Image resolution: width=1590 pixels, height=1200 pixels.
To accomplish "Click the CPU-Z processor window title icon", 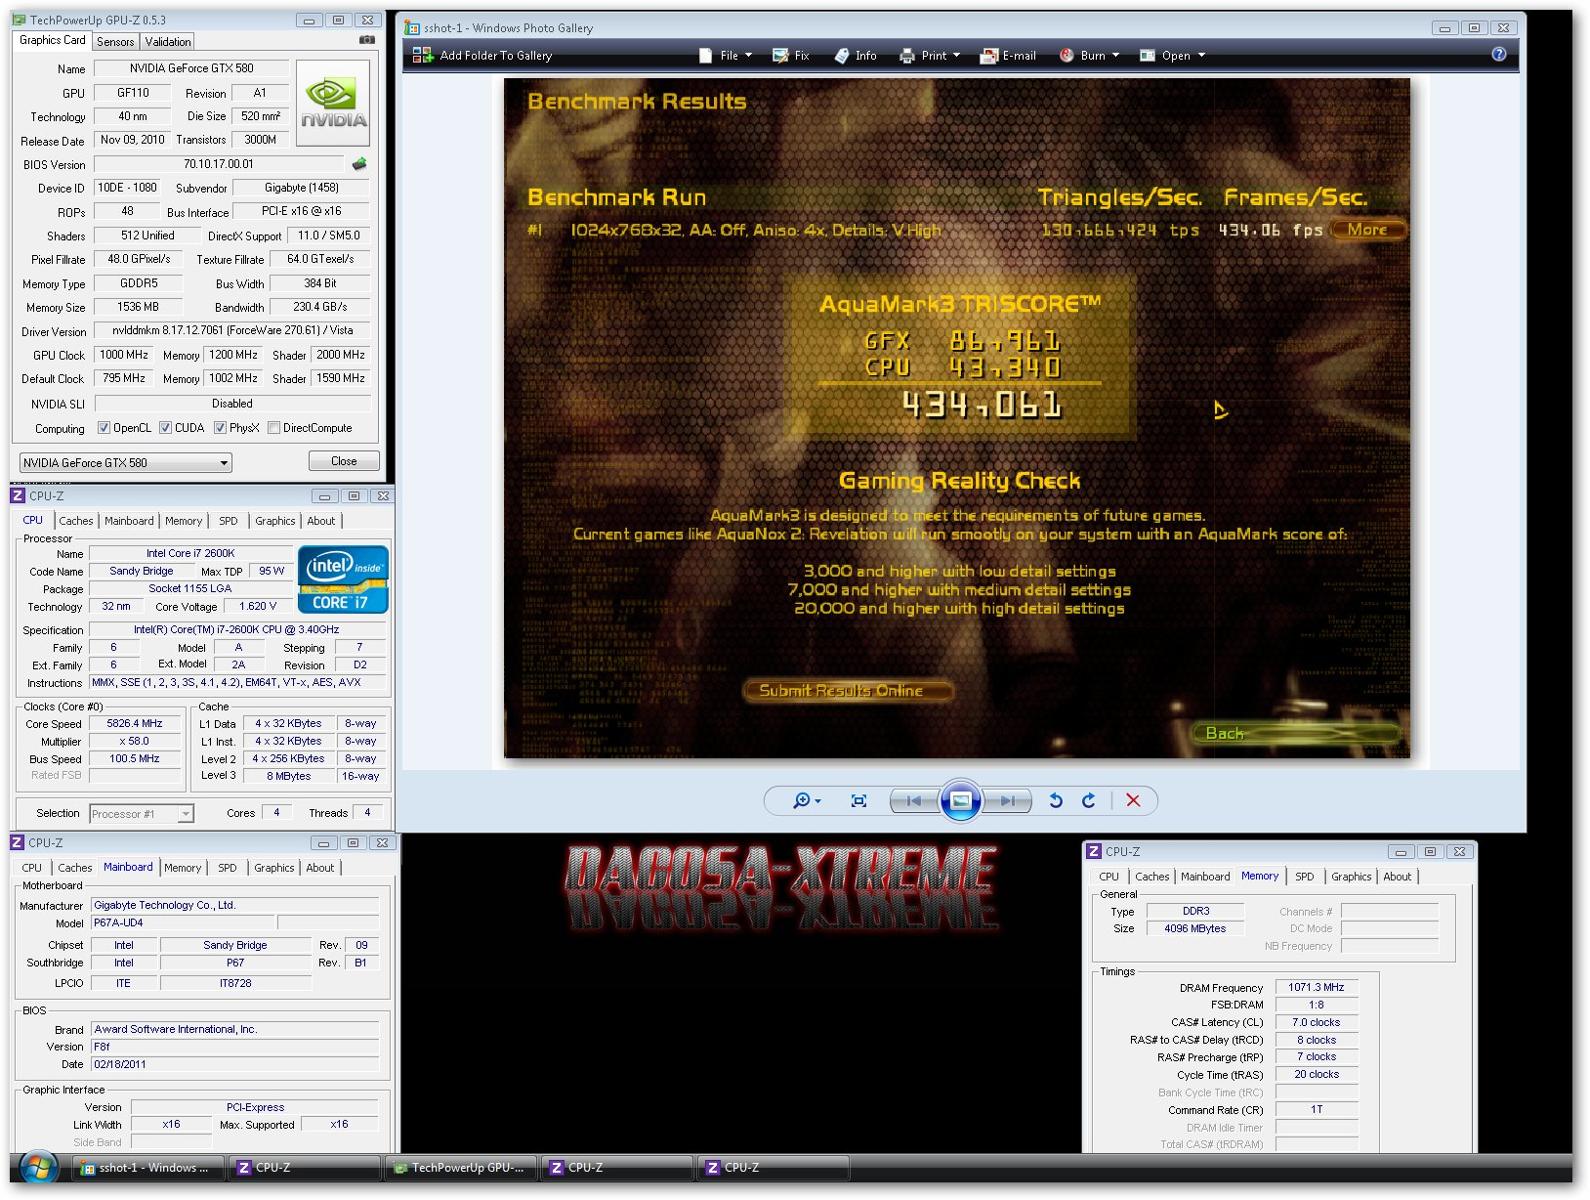I will (18, 496).
